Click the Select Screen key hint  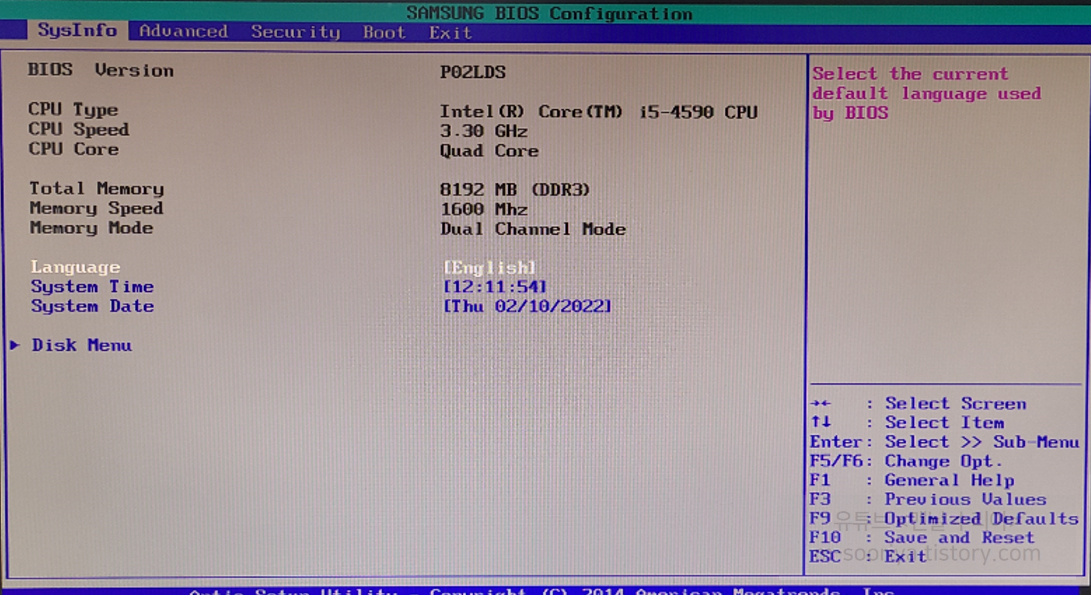coord(955,404)
